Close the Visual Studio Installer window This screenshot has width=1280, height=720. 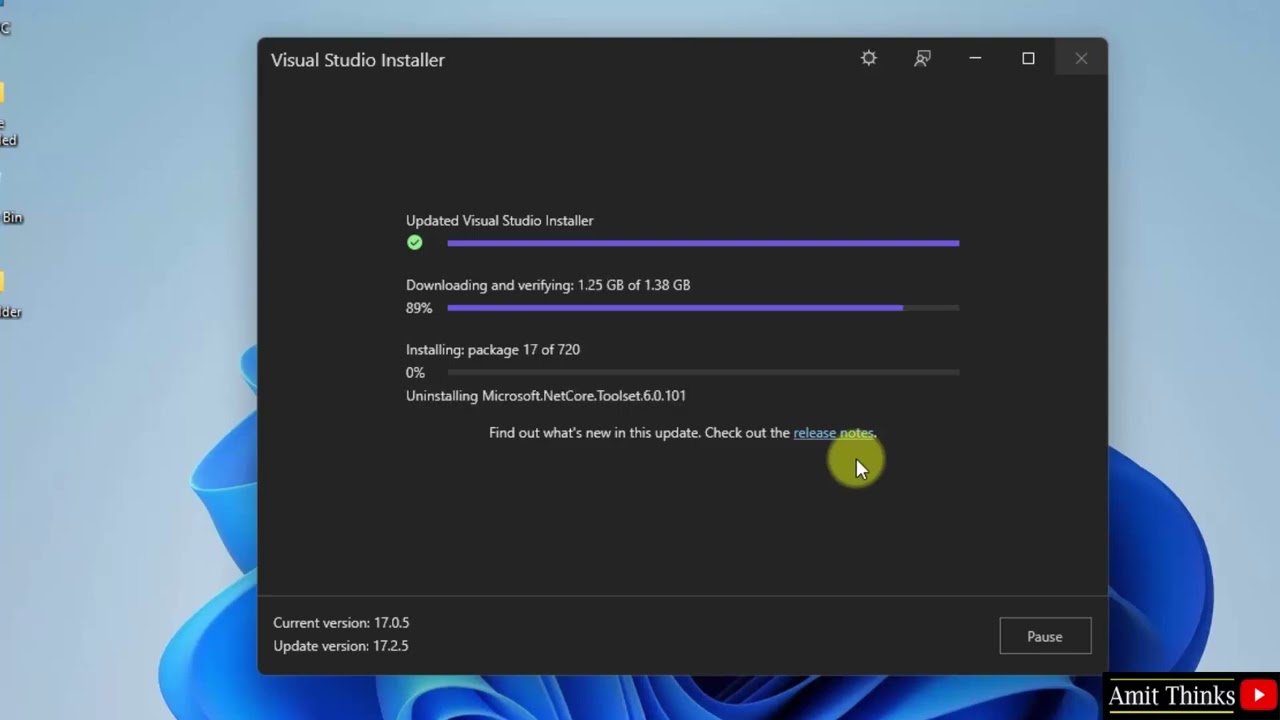click(x=1081, y=58)
